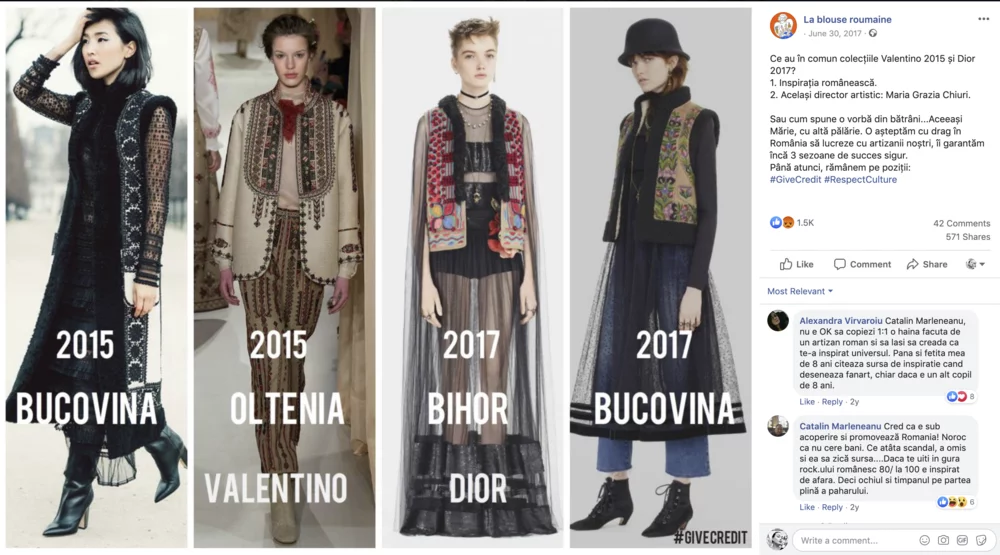Screen dimensions: 1000x555
Task: Click the public audience globe icon
Action: click(x=872, y=33)
